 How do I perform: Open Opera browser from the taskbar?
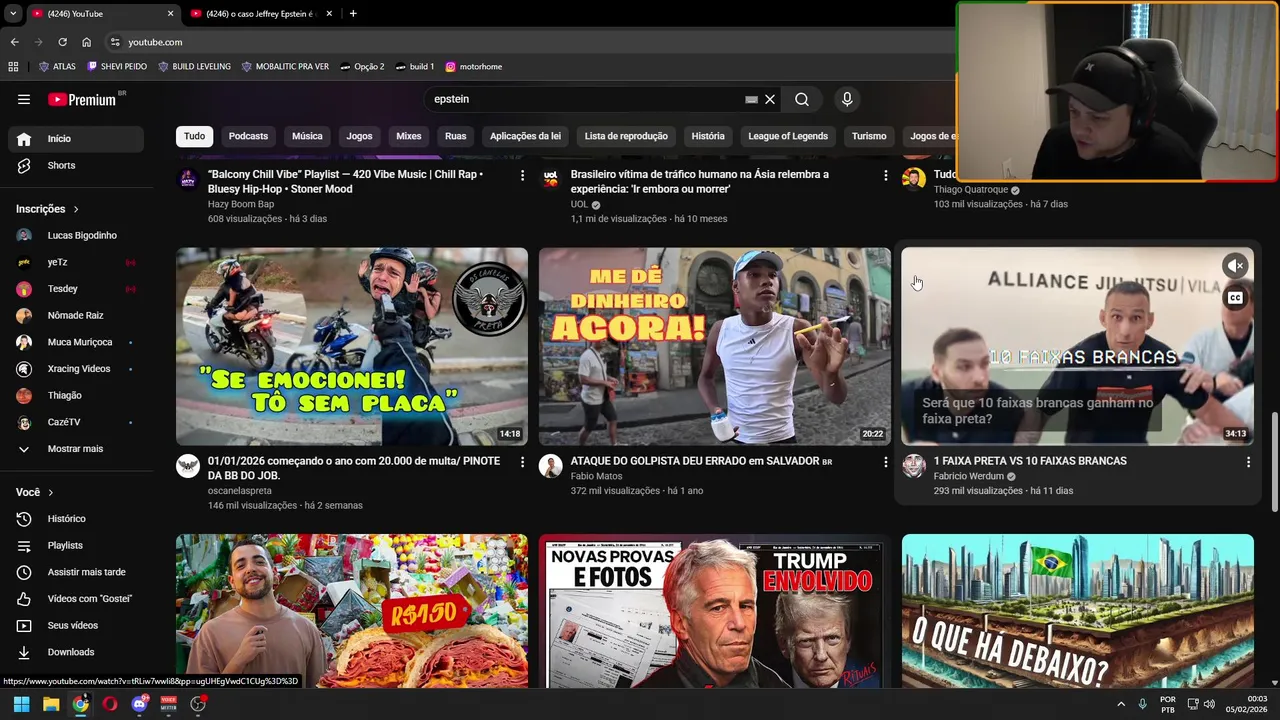click(110, 704)
